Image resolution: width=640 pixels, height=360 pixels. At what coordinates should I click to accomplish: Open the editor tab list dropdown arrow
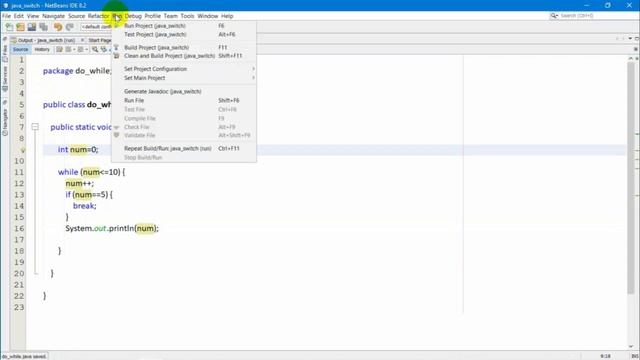(630, 38)
